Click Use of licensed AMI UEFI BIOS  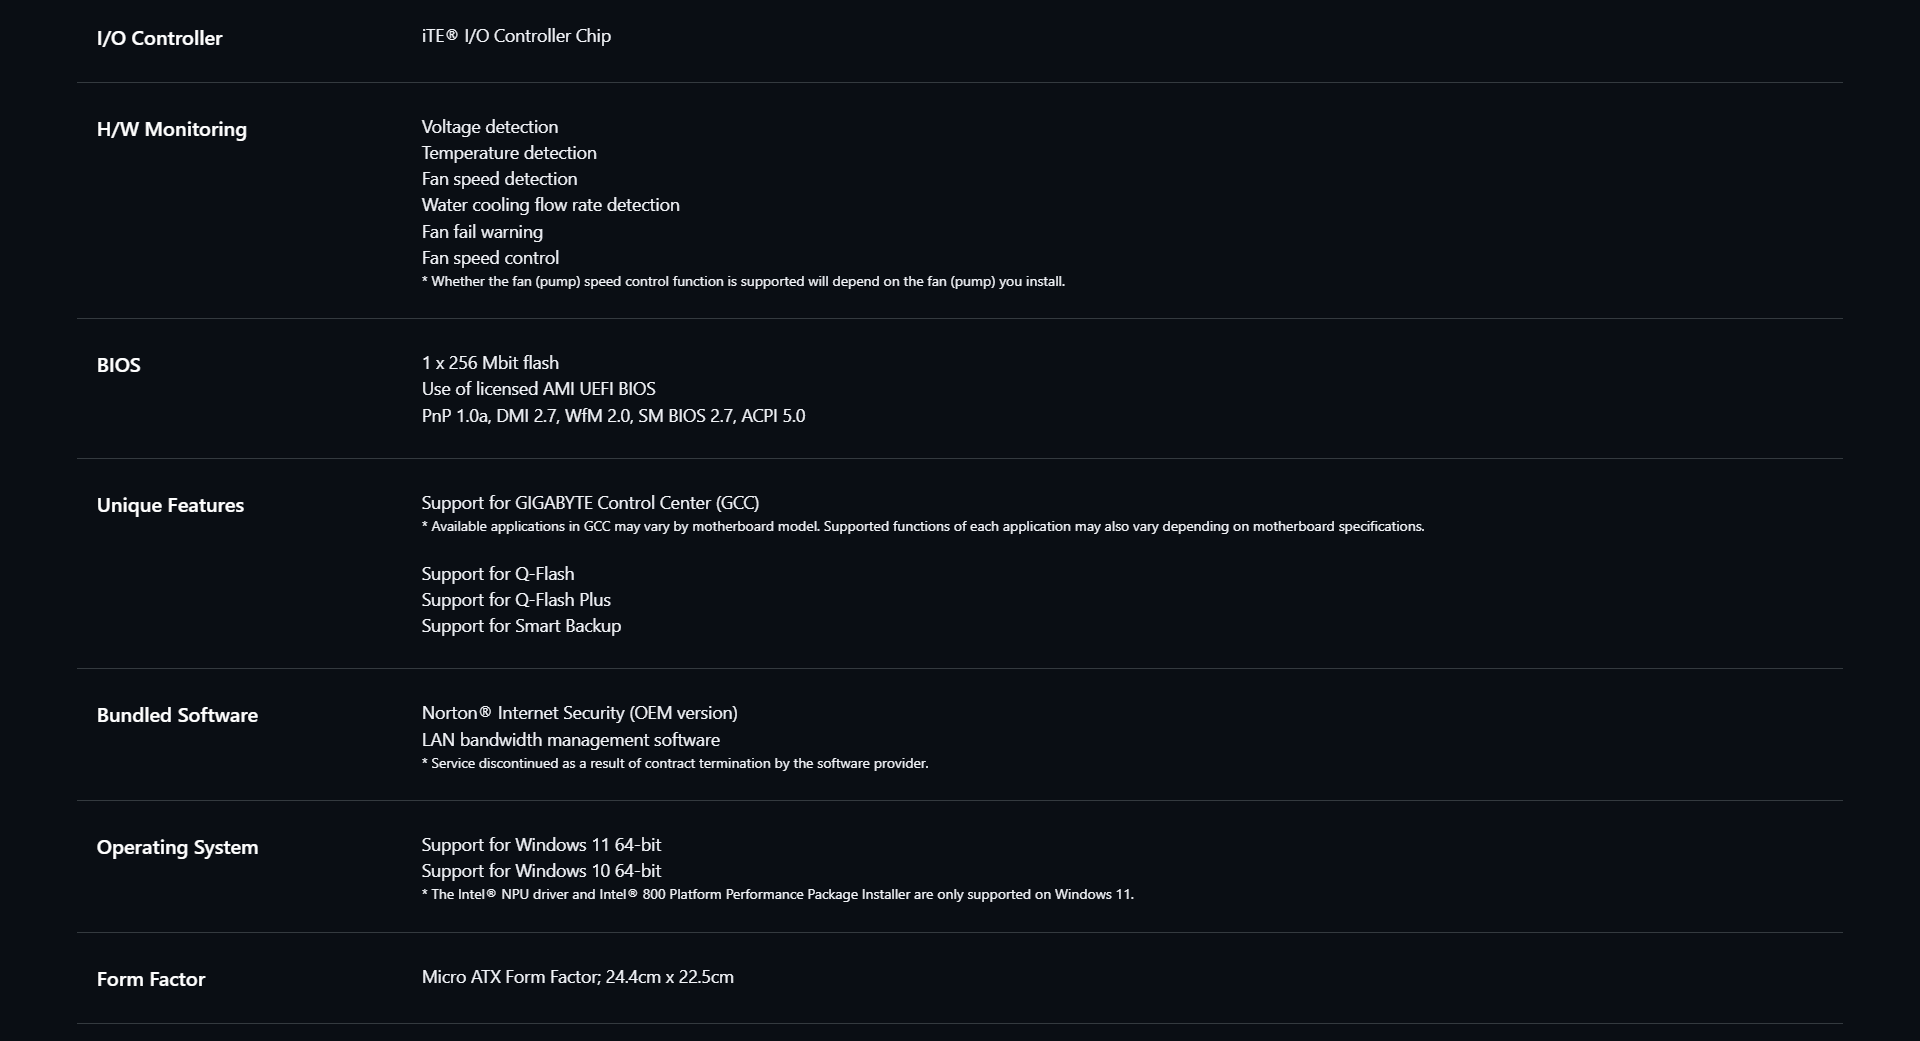(538, 389)
